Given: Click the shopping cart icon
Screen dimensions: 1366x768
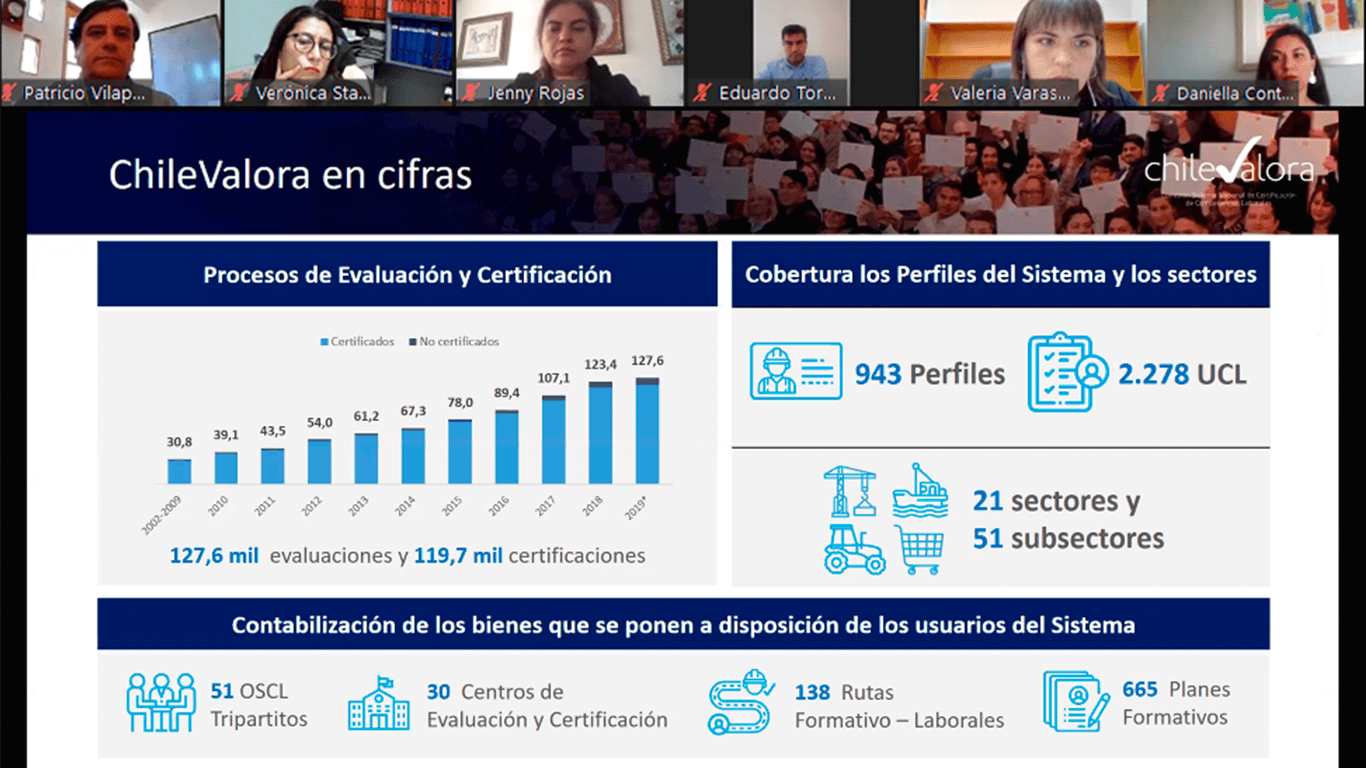Looking at the screenshot, I should click(919, 550).
